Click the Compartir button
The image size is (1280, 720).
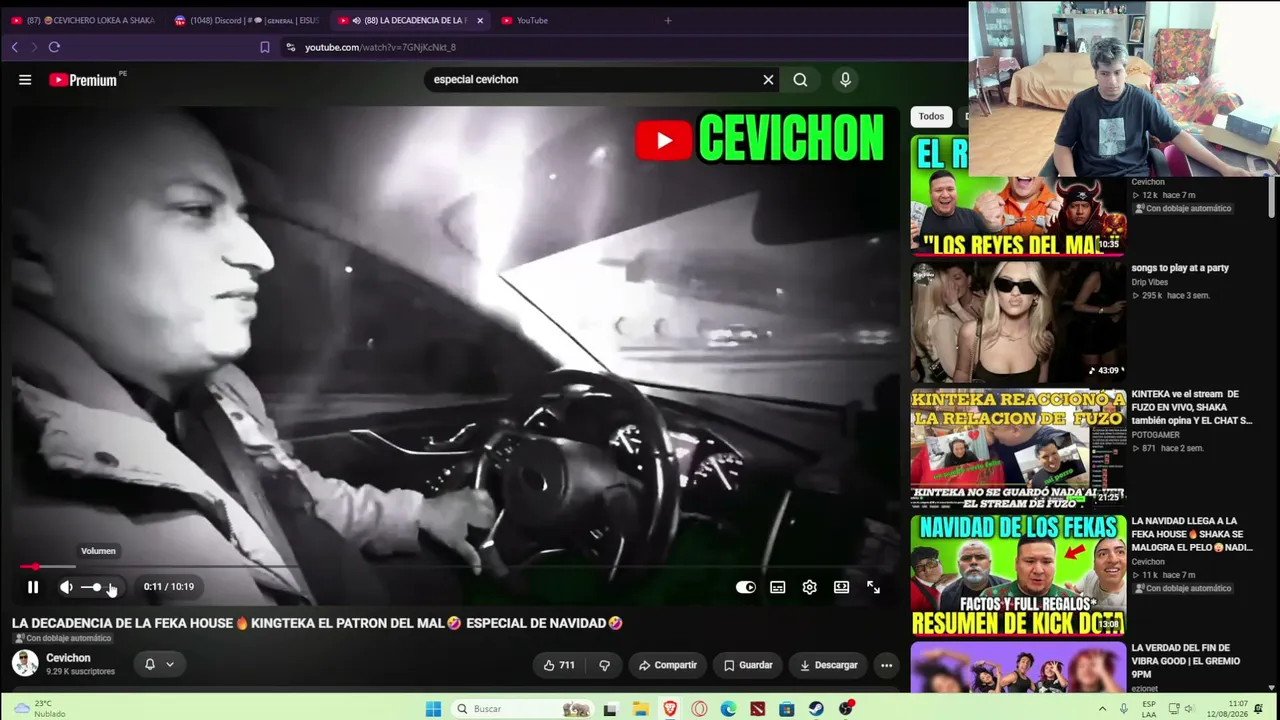(x=668, y=665)
